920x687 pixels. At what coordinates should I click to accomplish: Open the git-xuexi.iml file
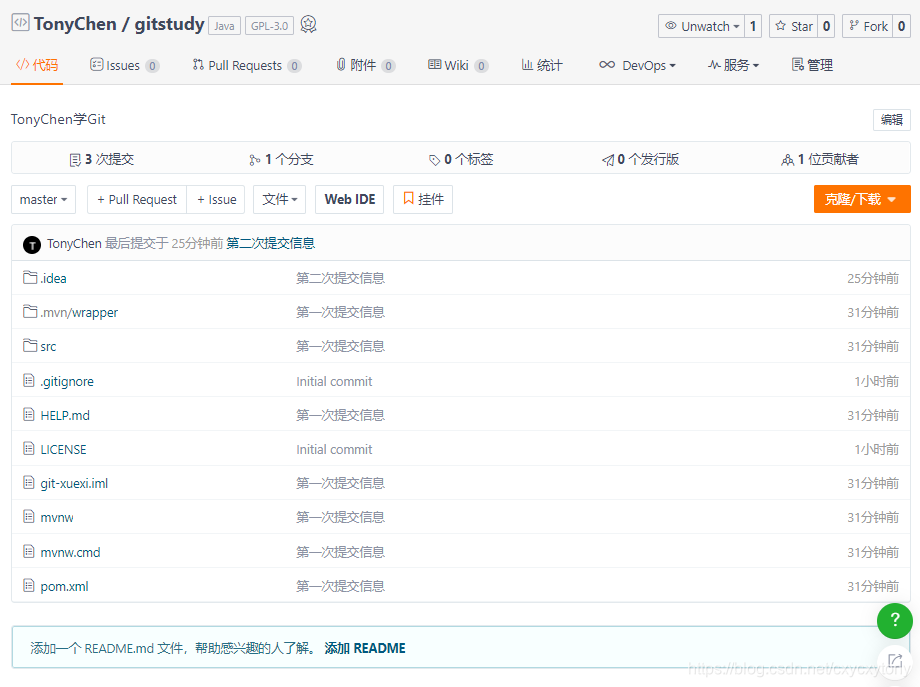point(75,483)
